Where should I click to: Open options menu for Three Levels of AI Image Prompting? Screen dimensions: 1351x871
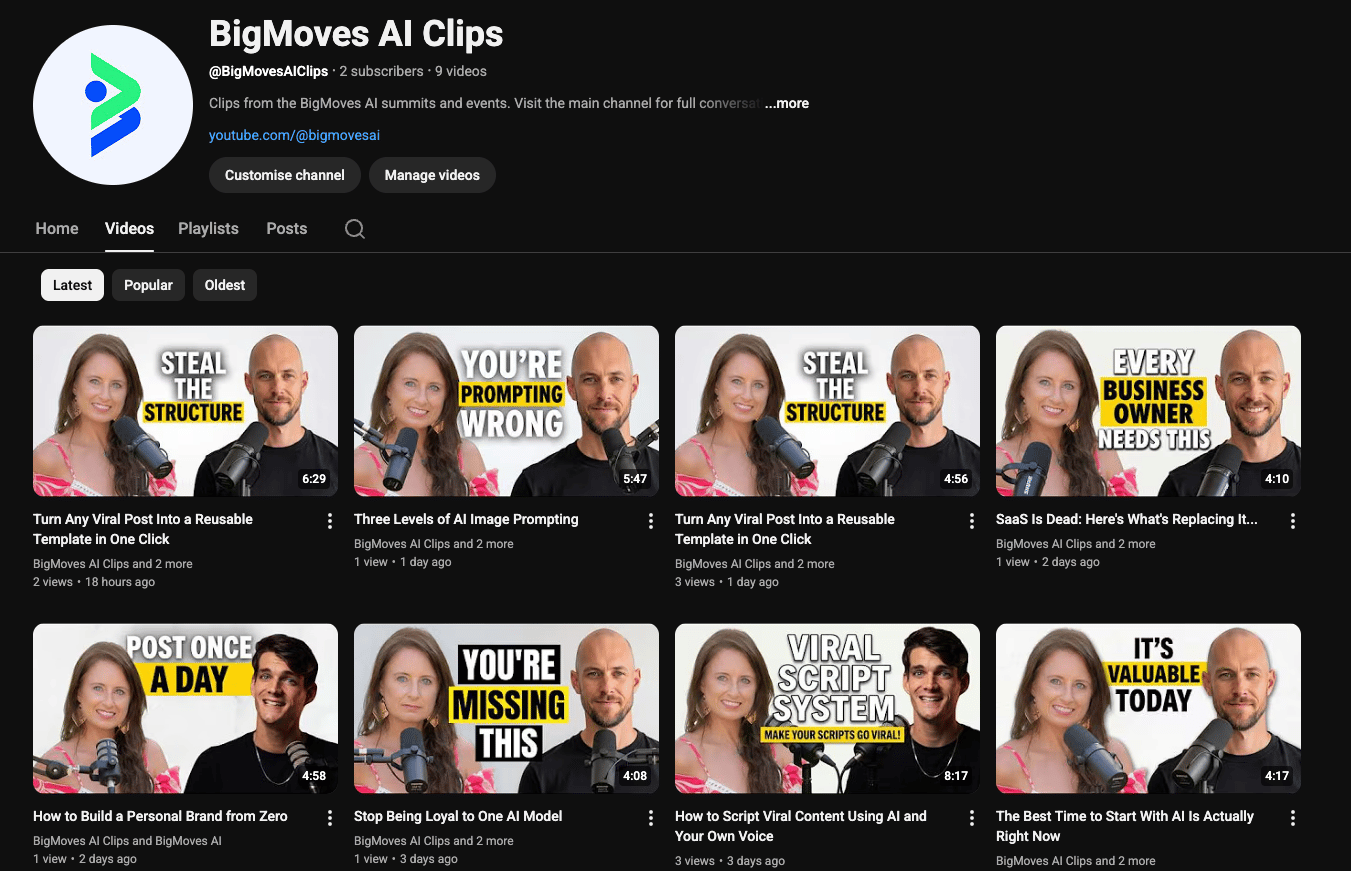tap(651, 521)
